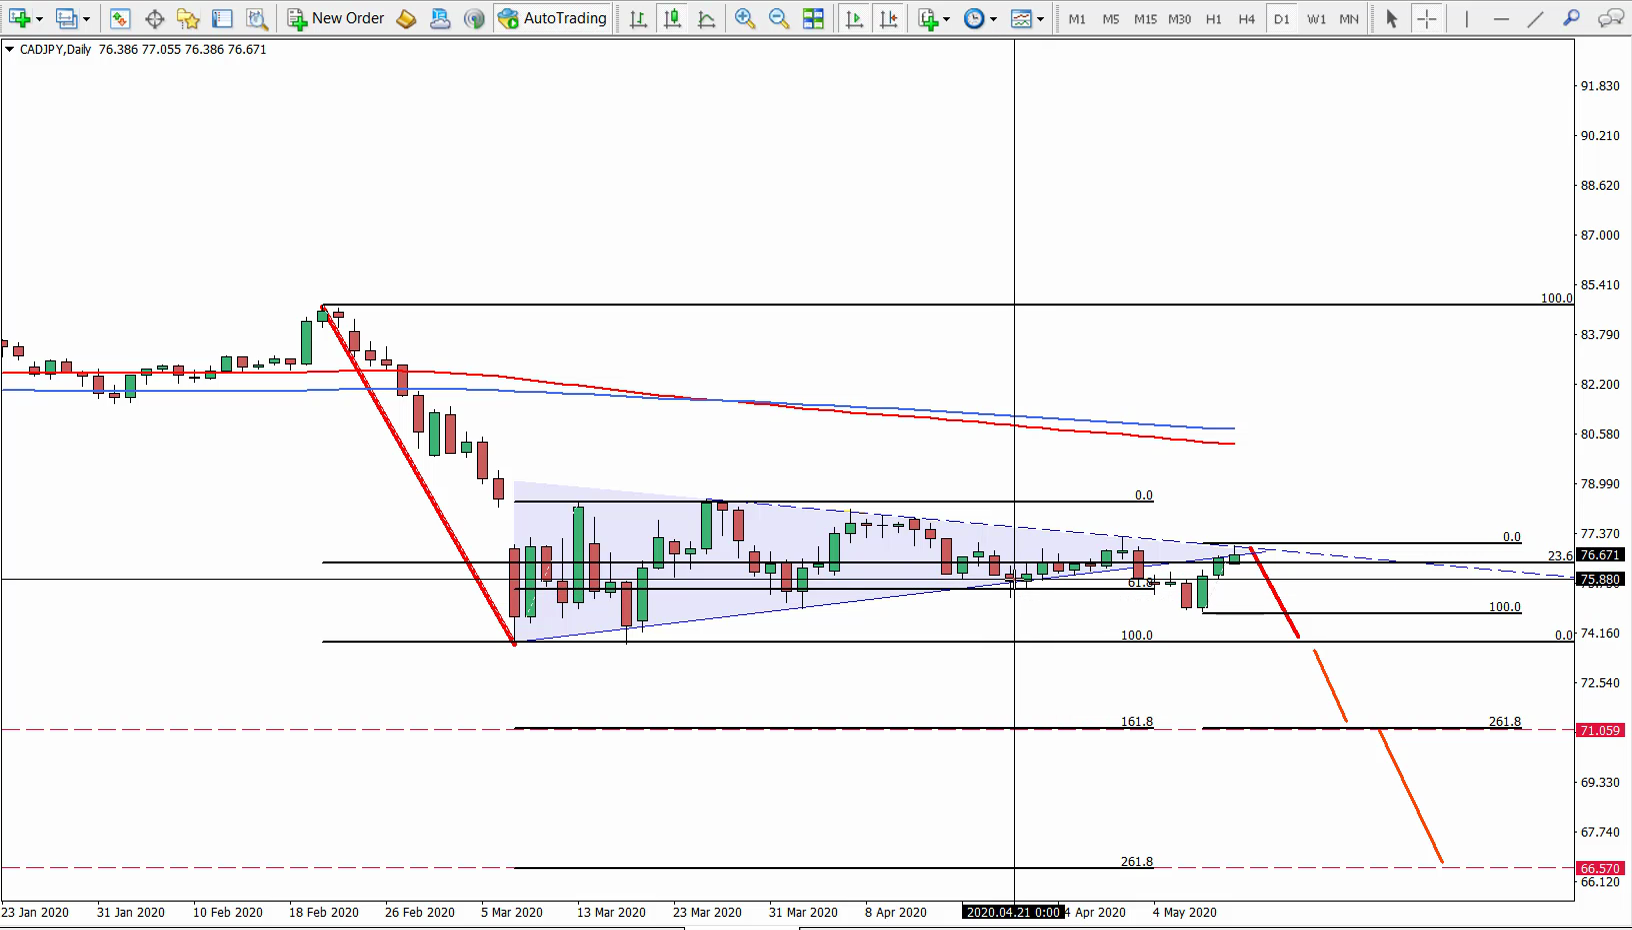
Task: Select the Cursor arrow tool
Action: point(1391,18)
